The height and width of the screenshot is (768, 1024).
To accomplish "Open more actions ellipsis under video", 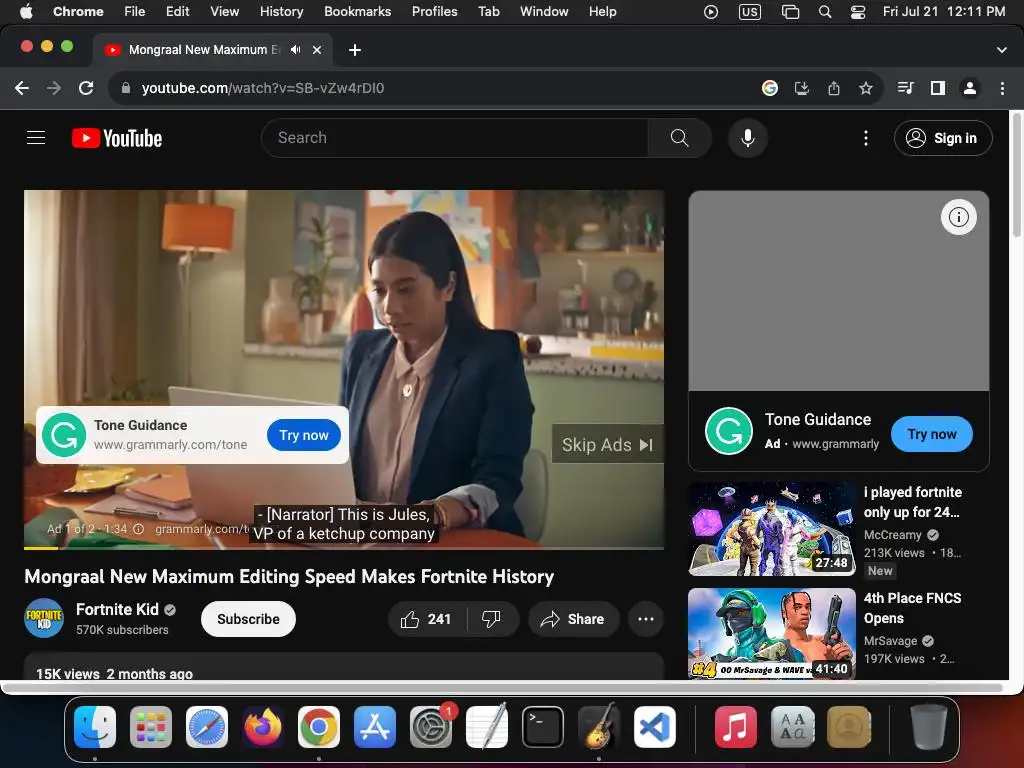I will tap(646, 619).
